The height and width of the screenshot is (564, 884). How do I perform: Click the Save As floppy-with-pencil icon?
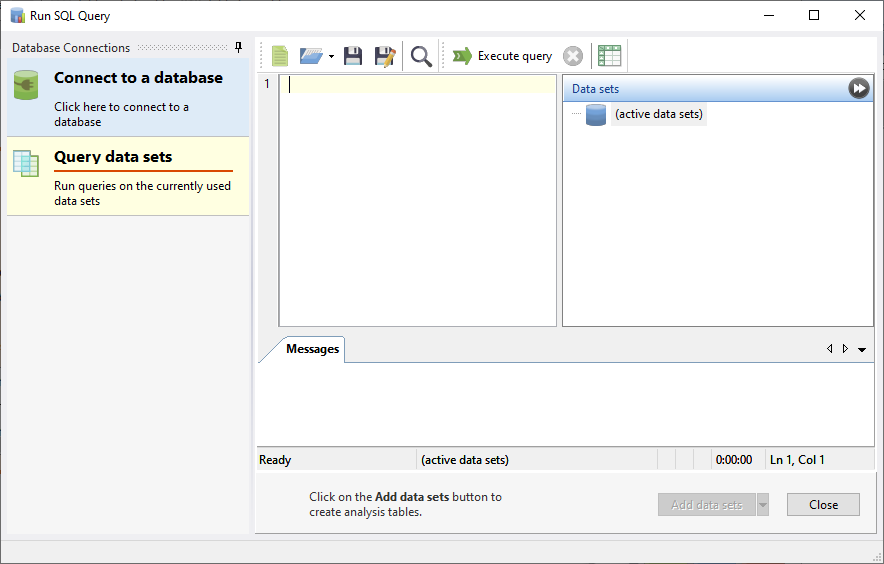(384, 56)
